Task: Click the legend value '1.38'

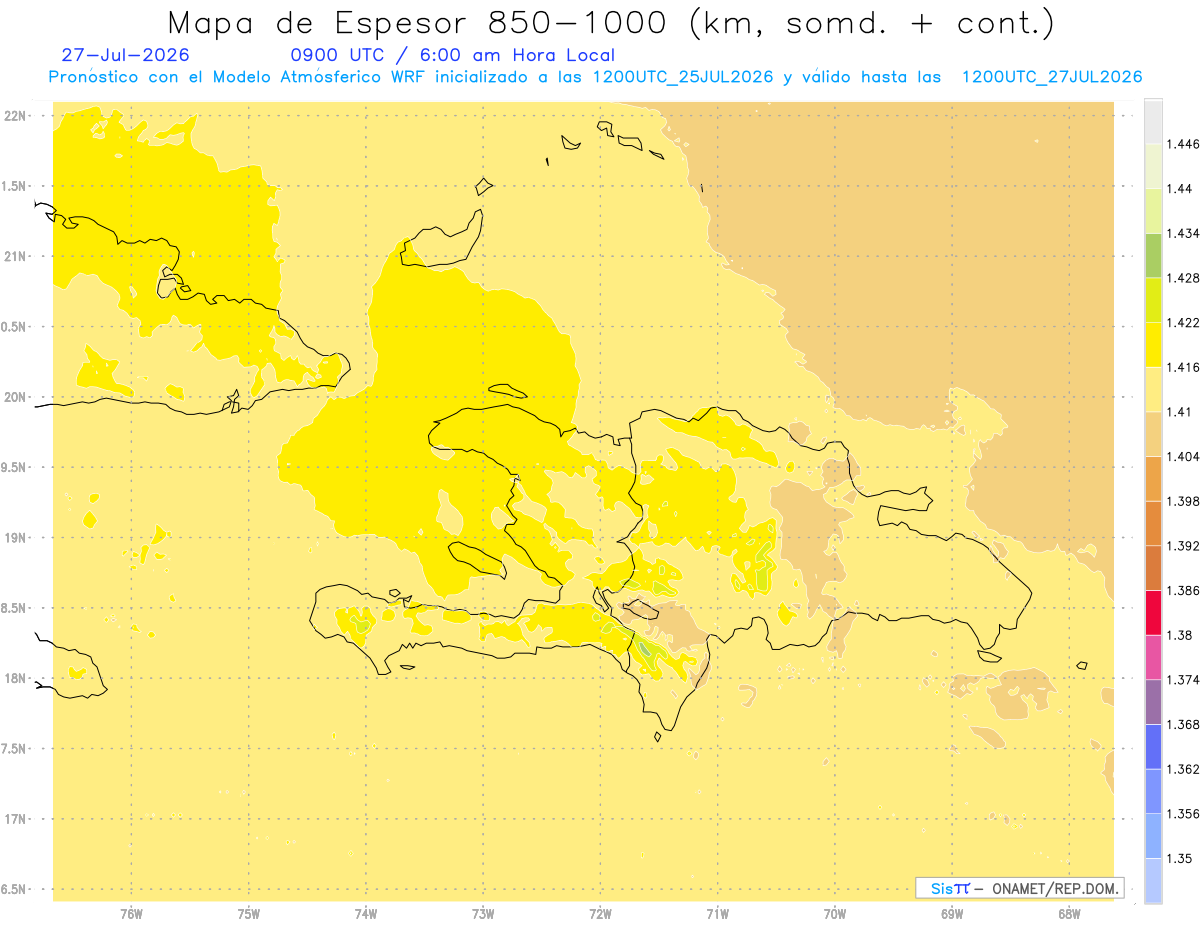Action: (1180, 635)
